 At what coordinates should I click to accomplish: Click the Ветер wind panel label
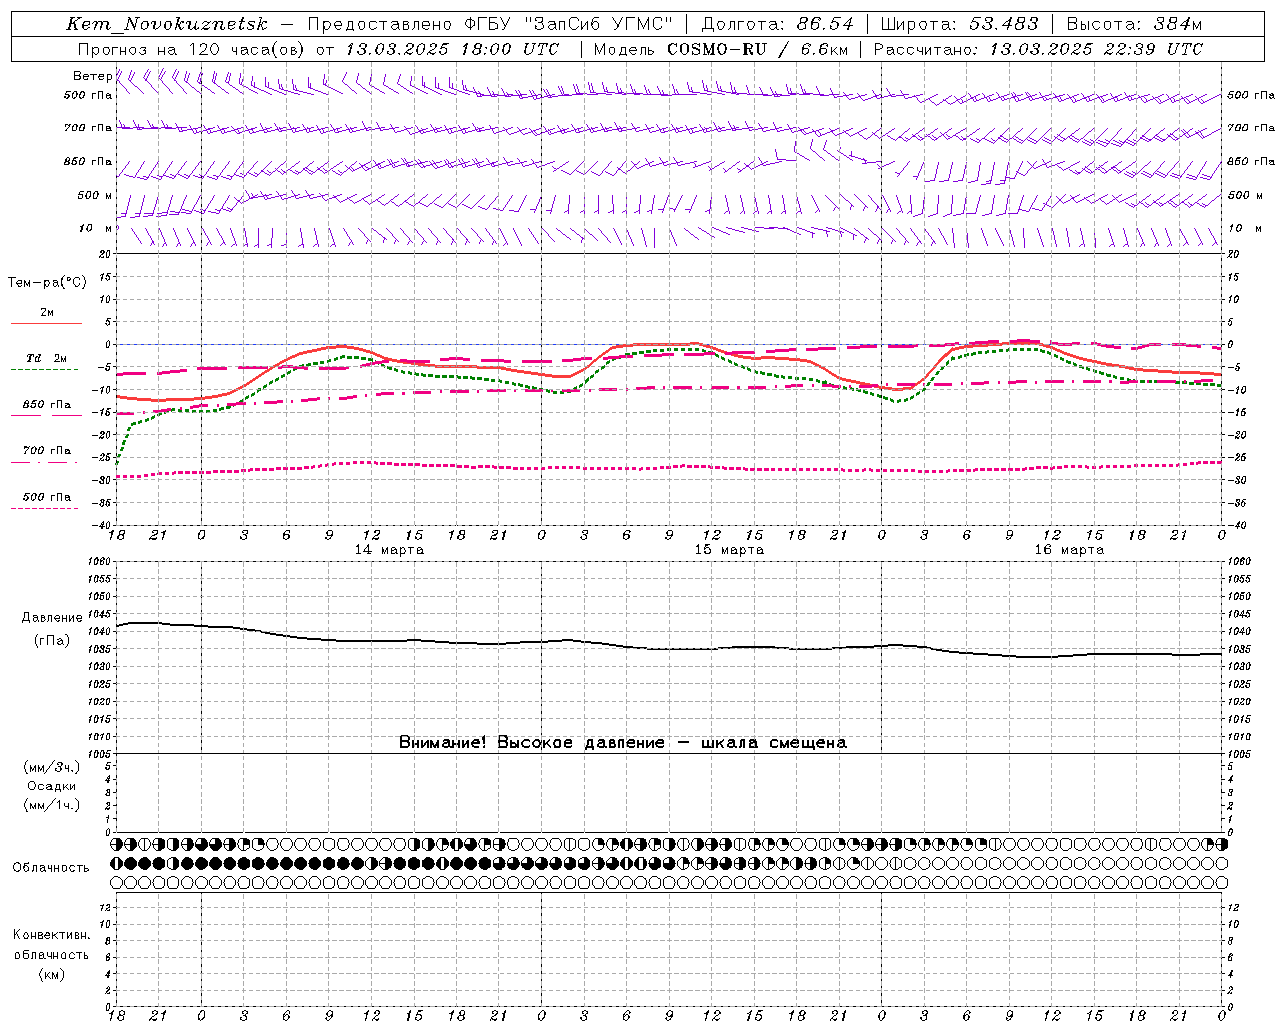point(92,76)
